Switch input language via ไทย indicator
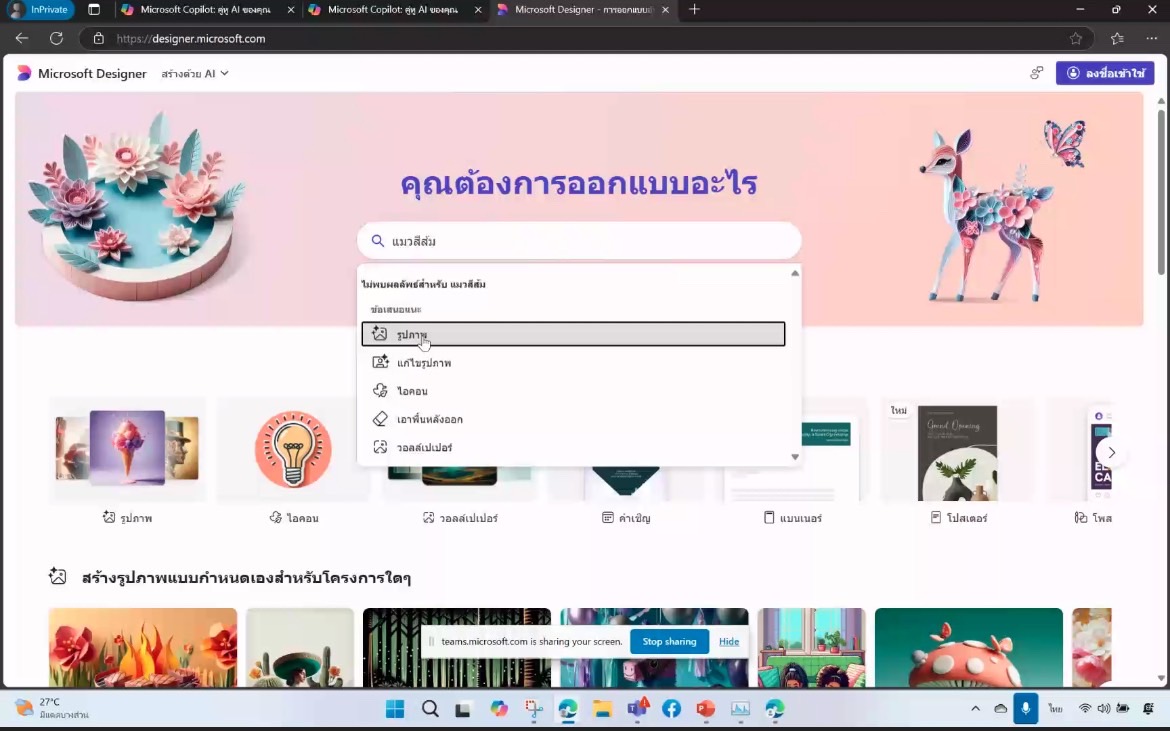The width and height of the screenshot is (1170, 731). 1055,709
